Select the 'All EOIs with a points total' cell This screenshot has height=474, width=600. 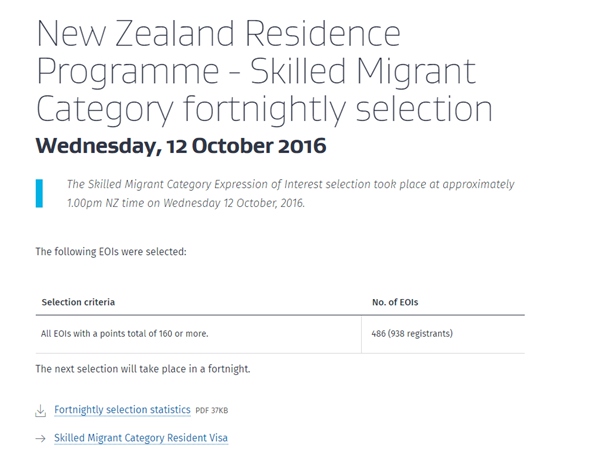click(x=125, y=333)
